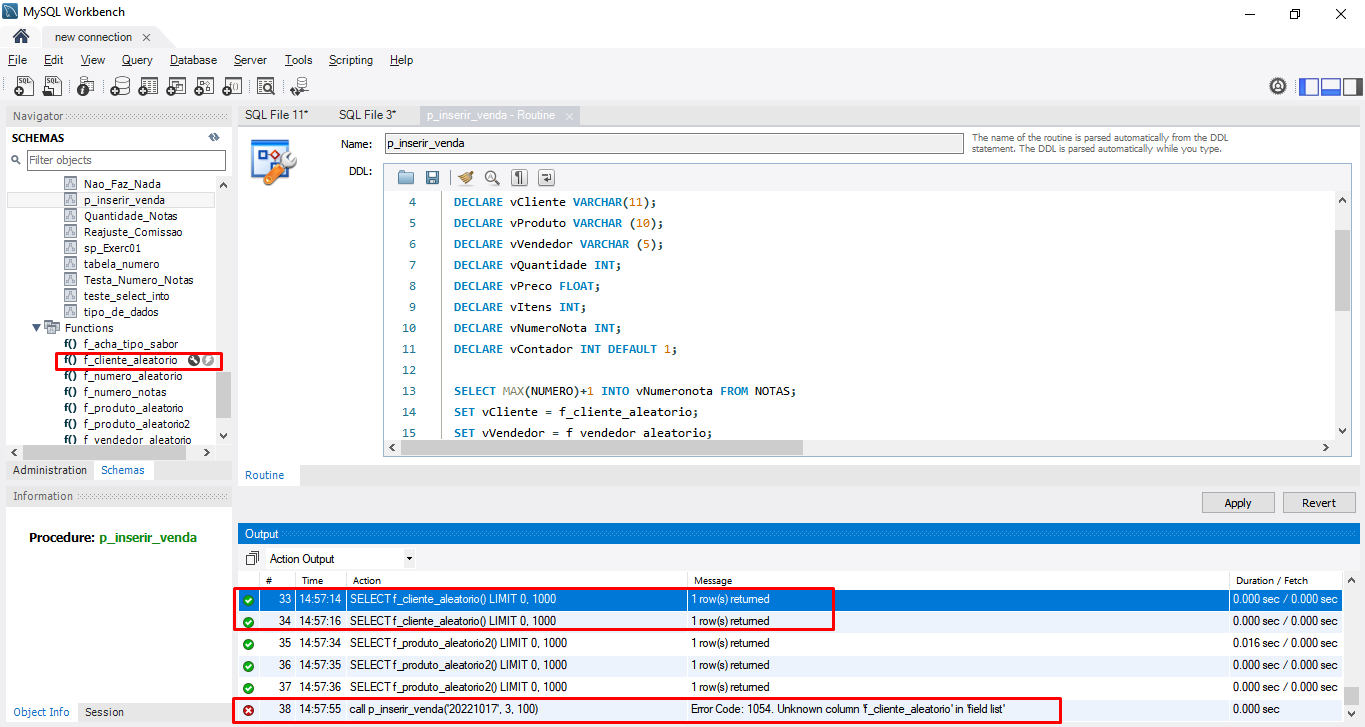Image resolution: width=1365 pixels, height=727 pixels.
Task: Sort output by the Duration / Fetch column
Action: [1285, 580]
